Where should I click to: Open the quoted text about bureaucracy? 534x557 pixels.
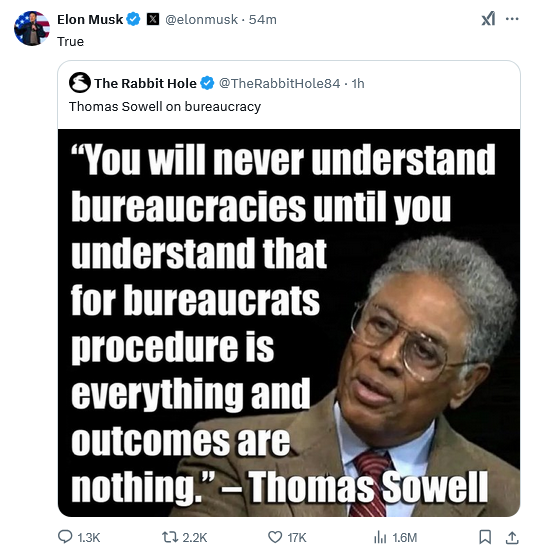point(165,107)
